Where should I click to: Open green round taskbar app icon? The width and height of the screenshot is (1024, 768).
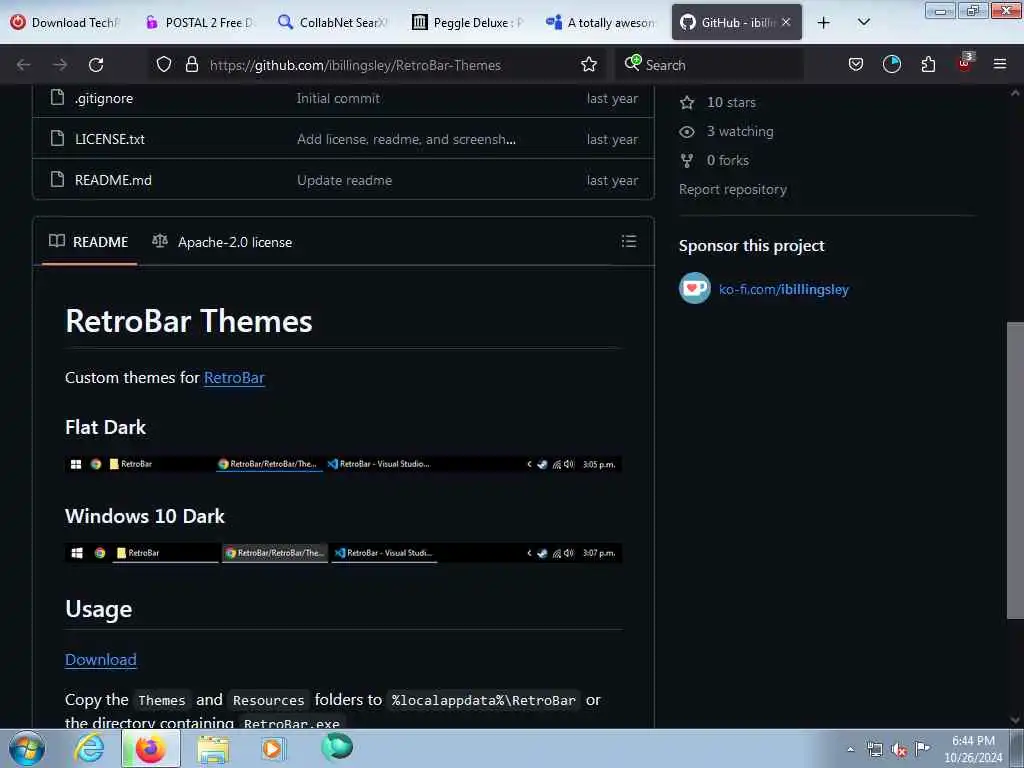tap(337, 747)
